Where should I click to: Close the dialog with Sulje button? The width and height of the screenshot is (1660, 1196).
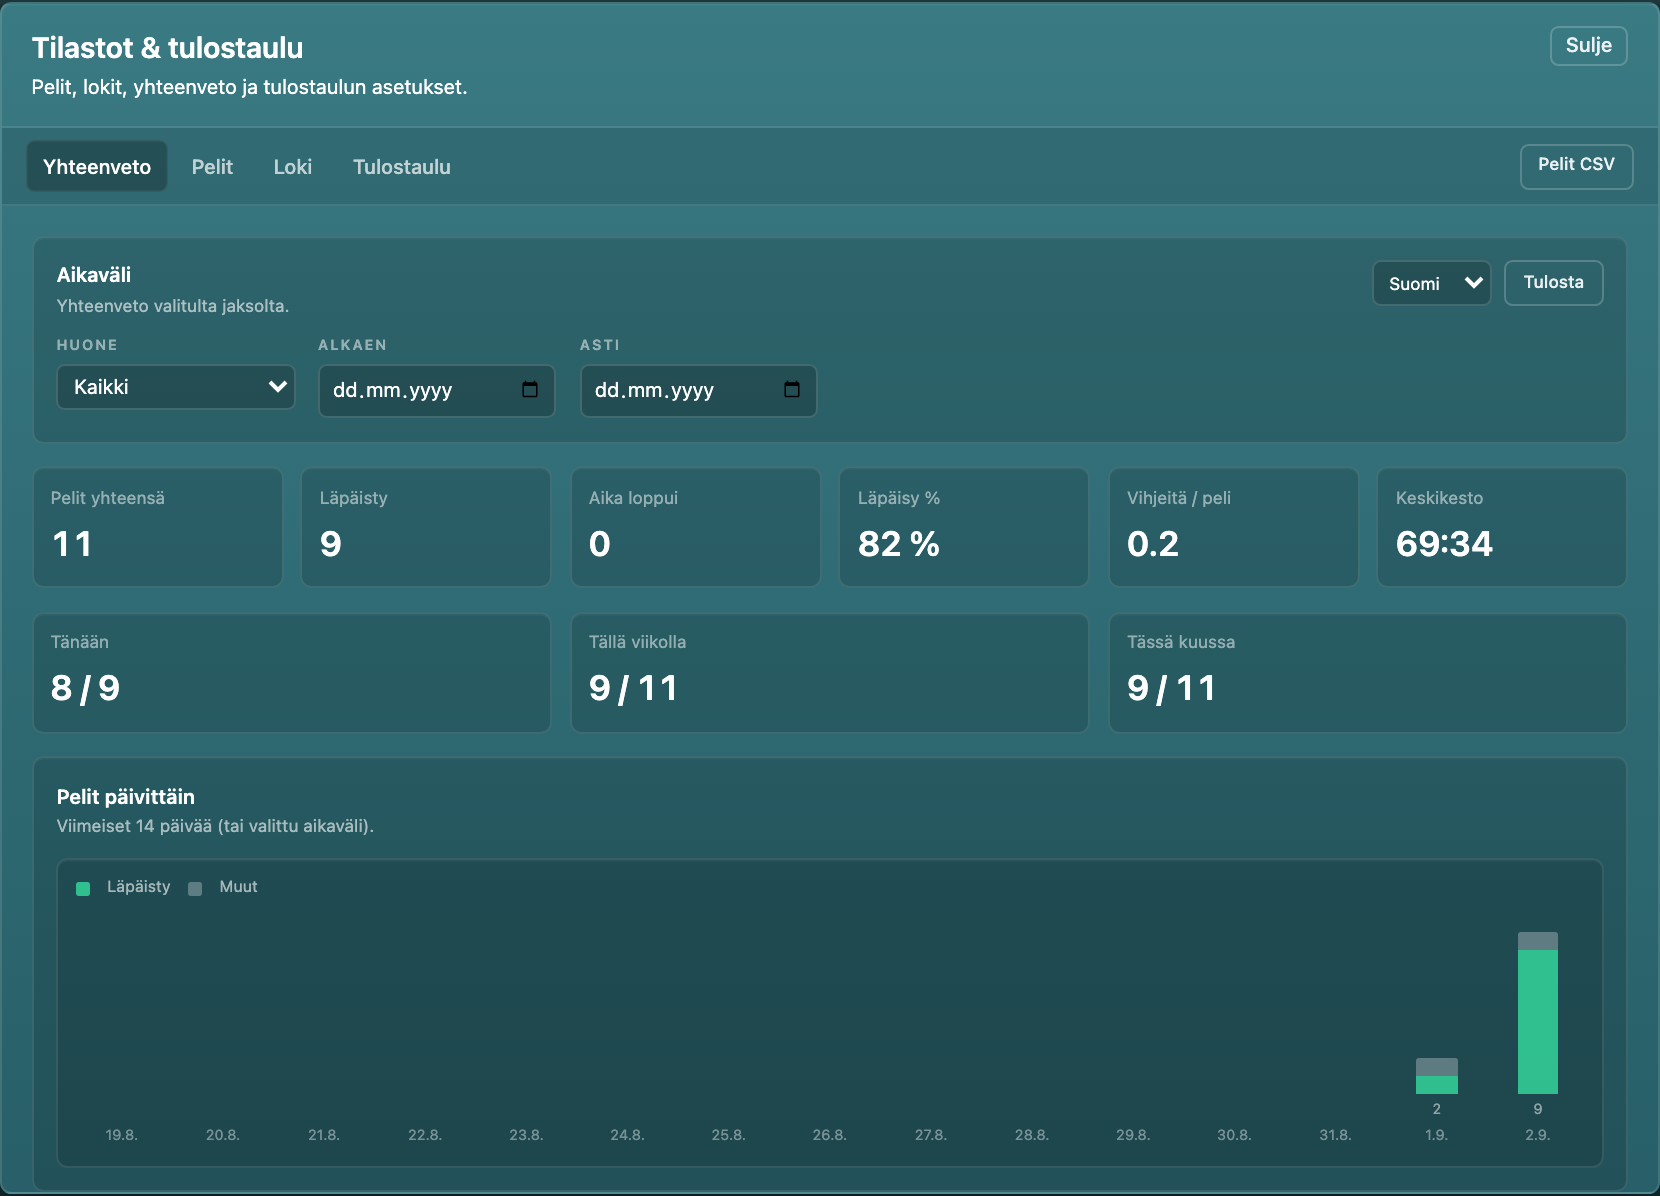point(1589,45)
